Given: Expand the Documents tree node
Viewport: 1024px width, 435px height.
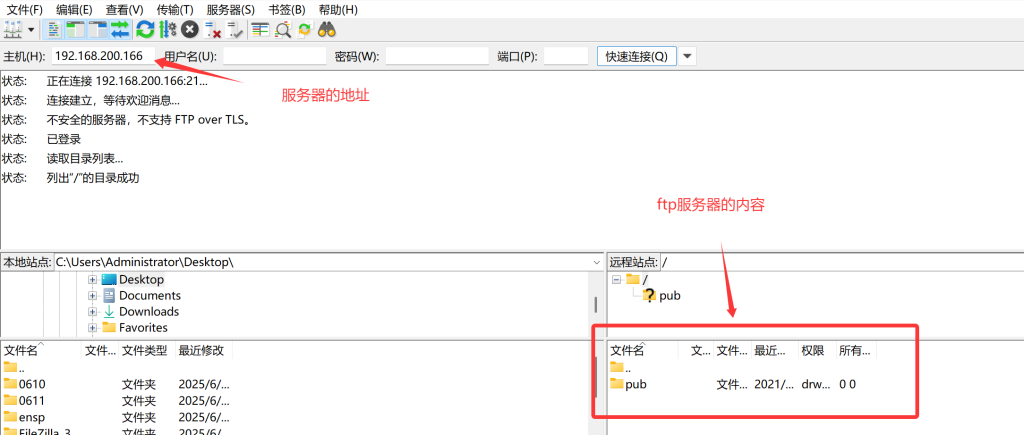Looking at the screenshot, I should [x=93, y=296].
